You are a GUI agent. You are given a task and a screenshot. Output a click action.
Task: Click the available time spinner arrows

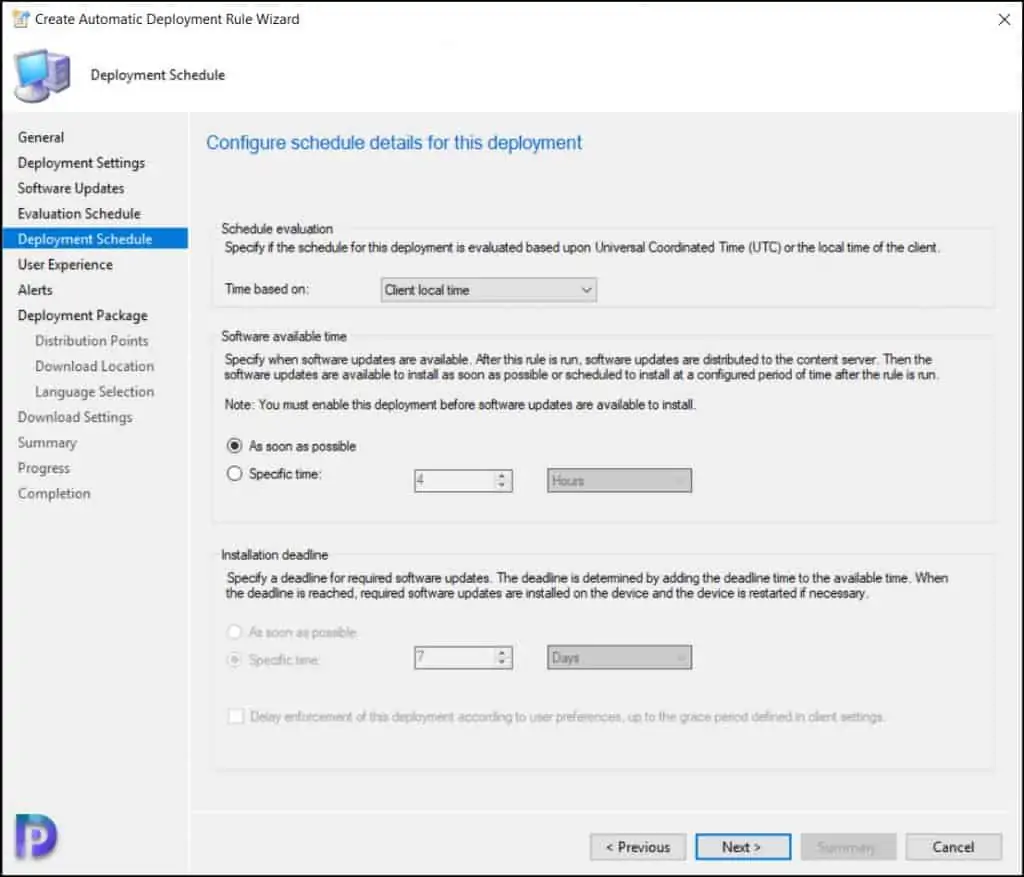coord(502,481)
